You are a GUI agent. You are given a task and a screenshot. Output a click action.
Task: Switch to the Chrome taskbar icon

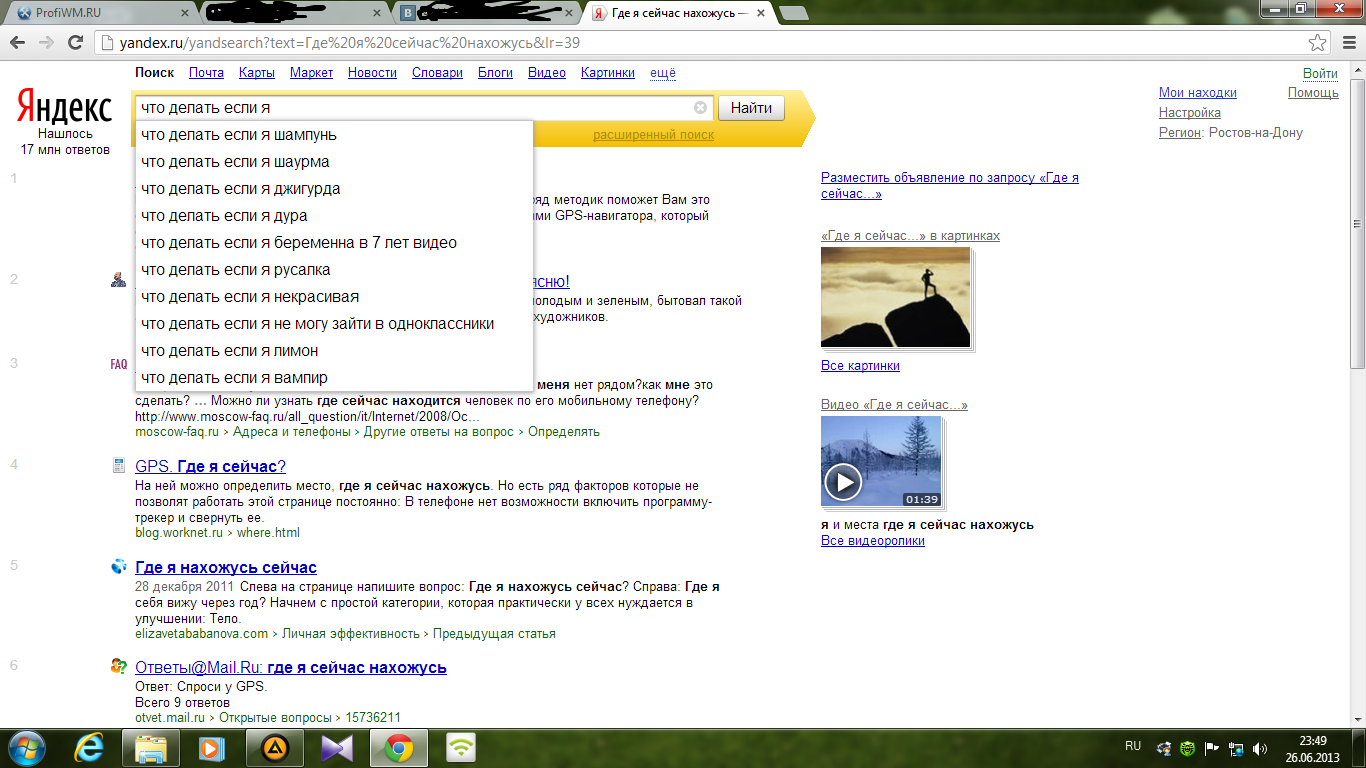click(398, 747)
